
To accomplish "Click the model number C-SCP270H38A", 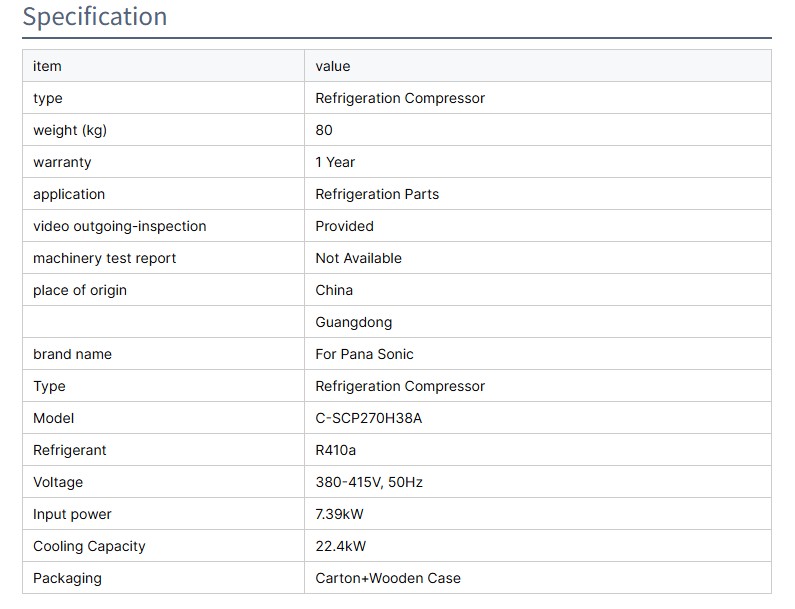I will point(369,418).
